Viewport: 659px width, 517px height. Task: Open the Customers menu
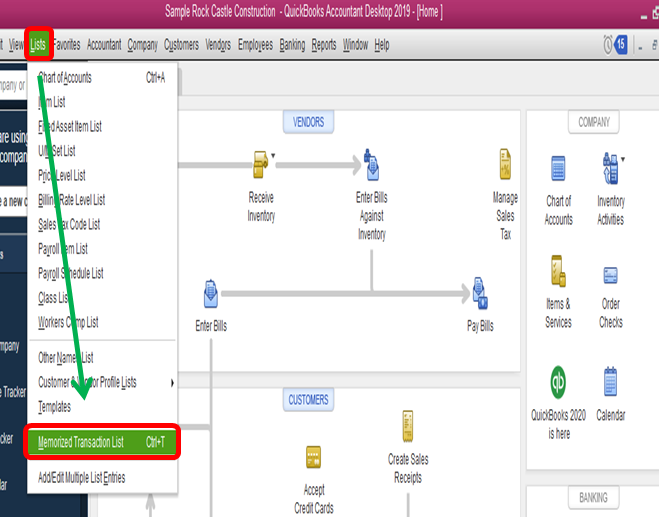coord(181,45)
